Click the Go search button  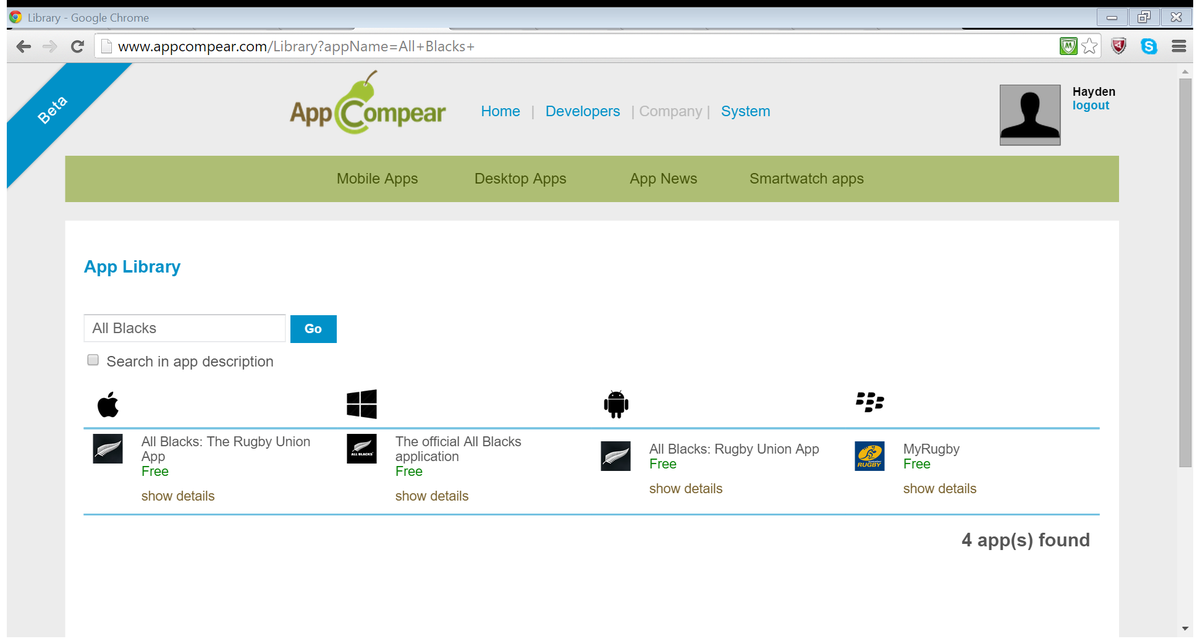(x=313, y=328)
